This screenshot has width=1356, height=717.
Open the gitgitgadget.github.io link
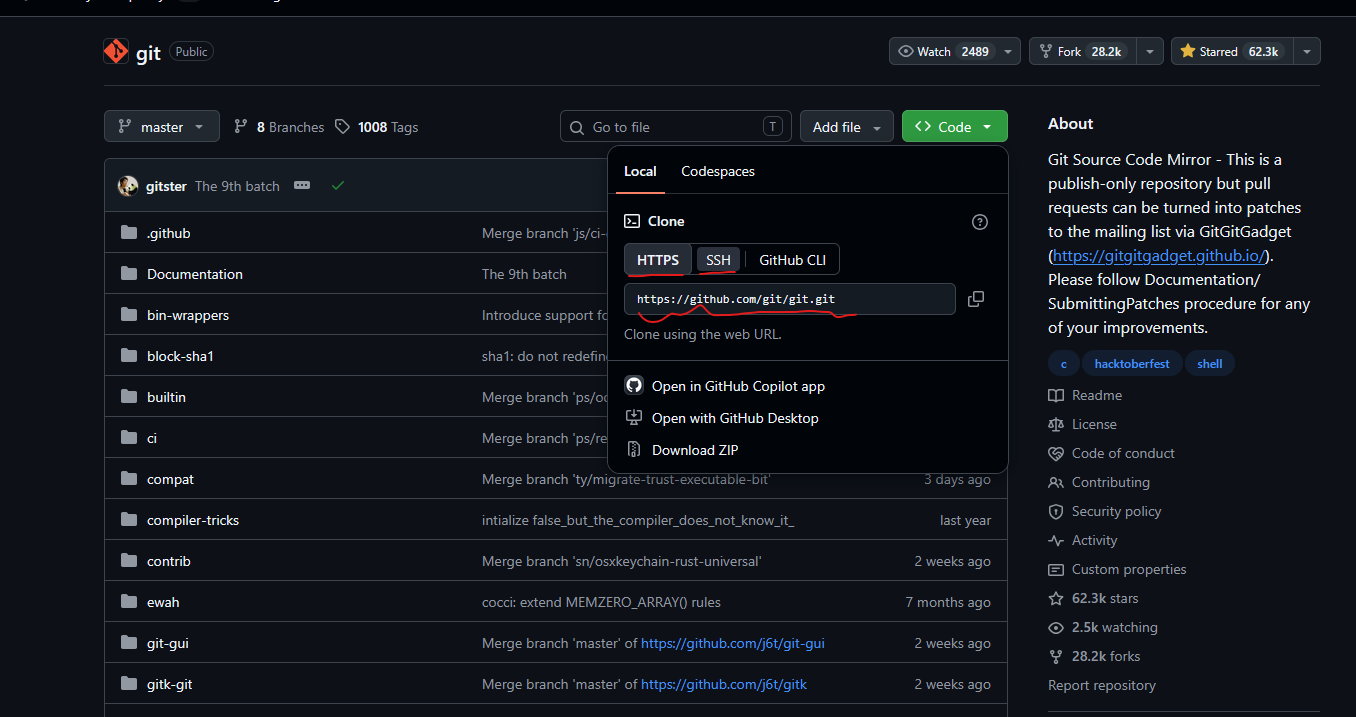1160,255
